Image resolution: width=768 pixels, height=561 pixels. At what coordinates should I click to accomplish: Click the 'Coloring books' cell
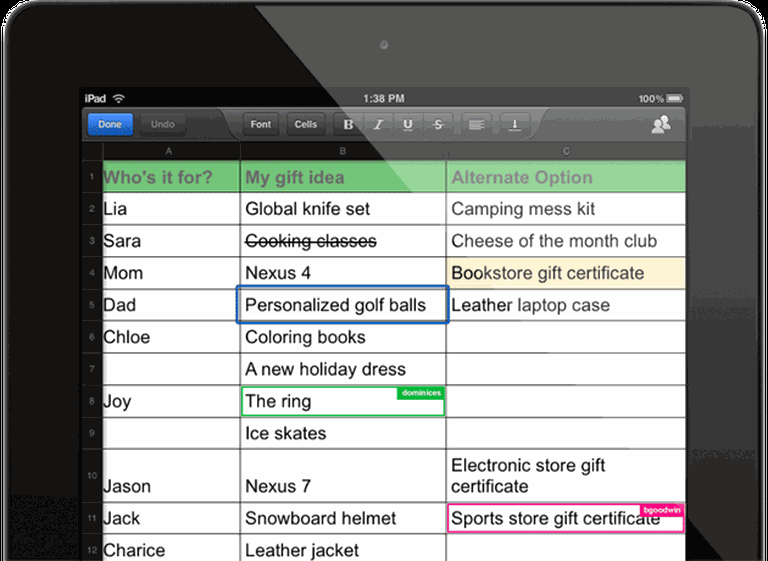343,337
